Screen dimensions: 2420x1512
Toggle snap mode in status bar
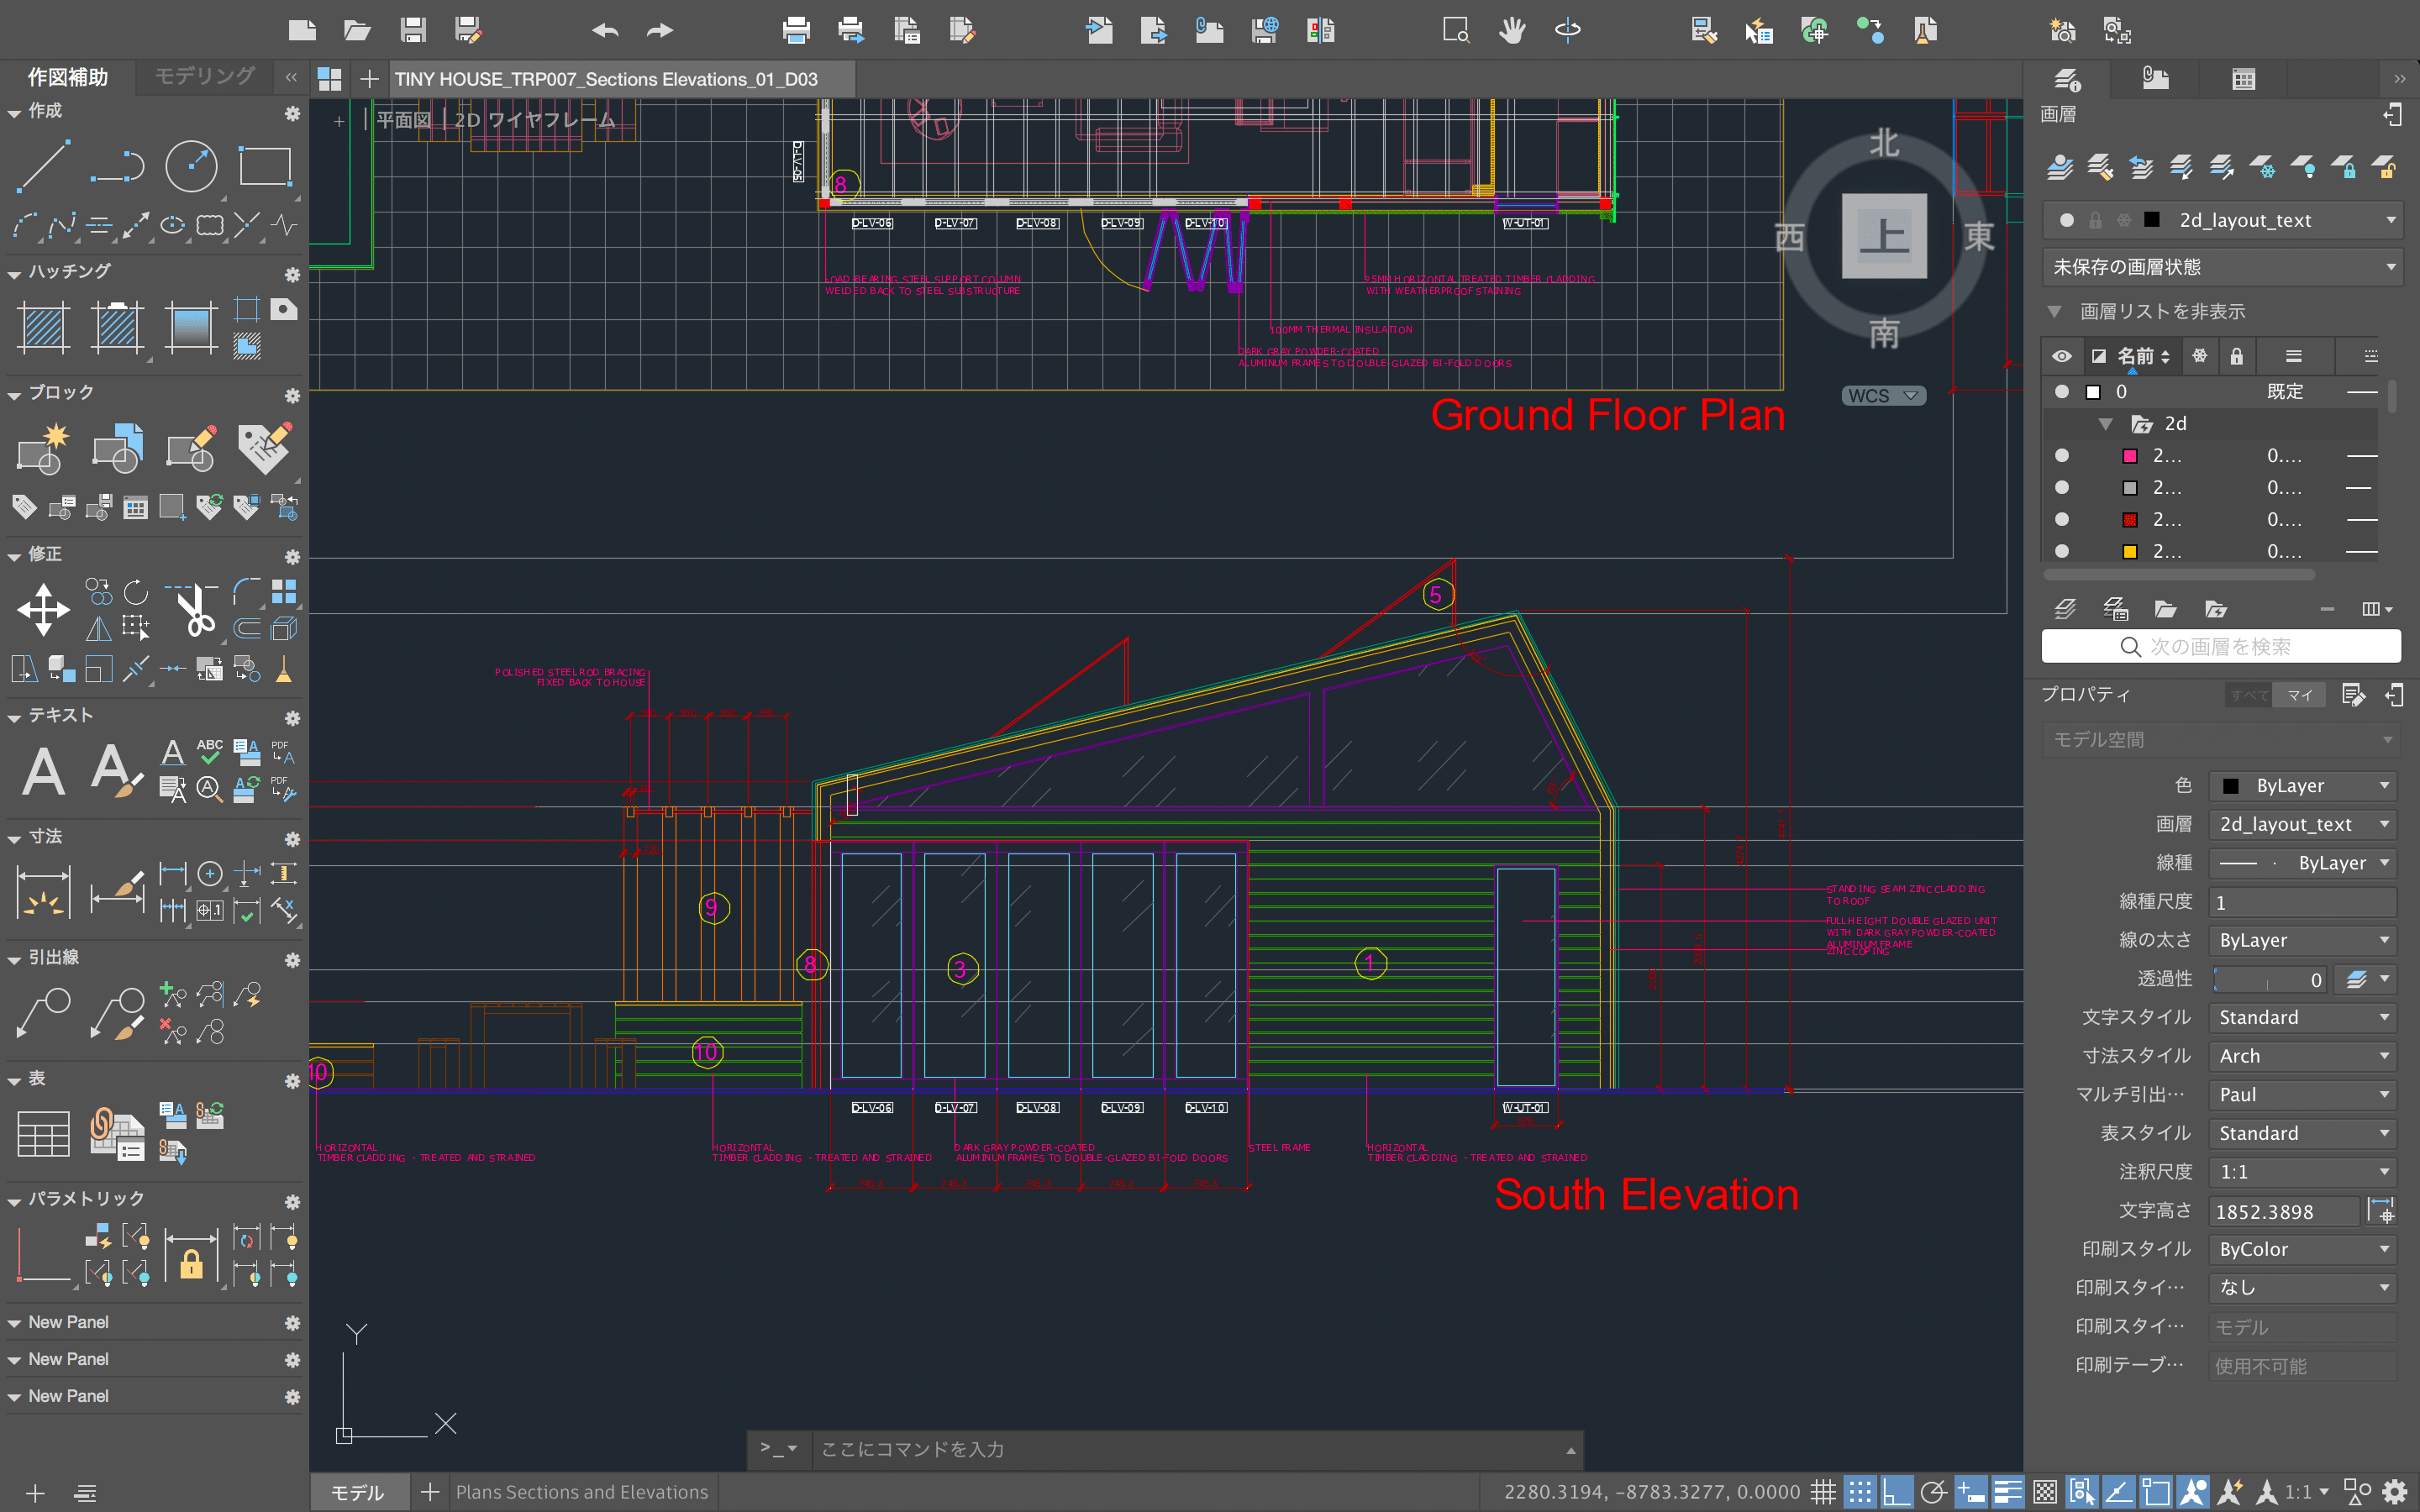click(x=1859, y=1492)
